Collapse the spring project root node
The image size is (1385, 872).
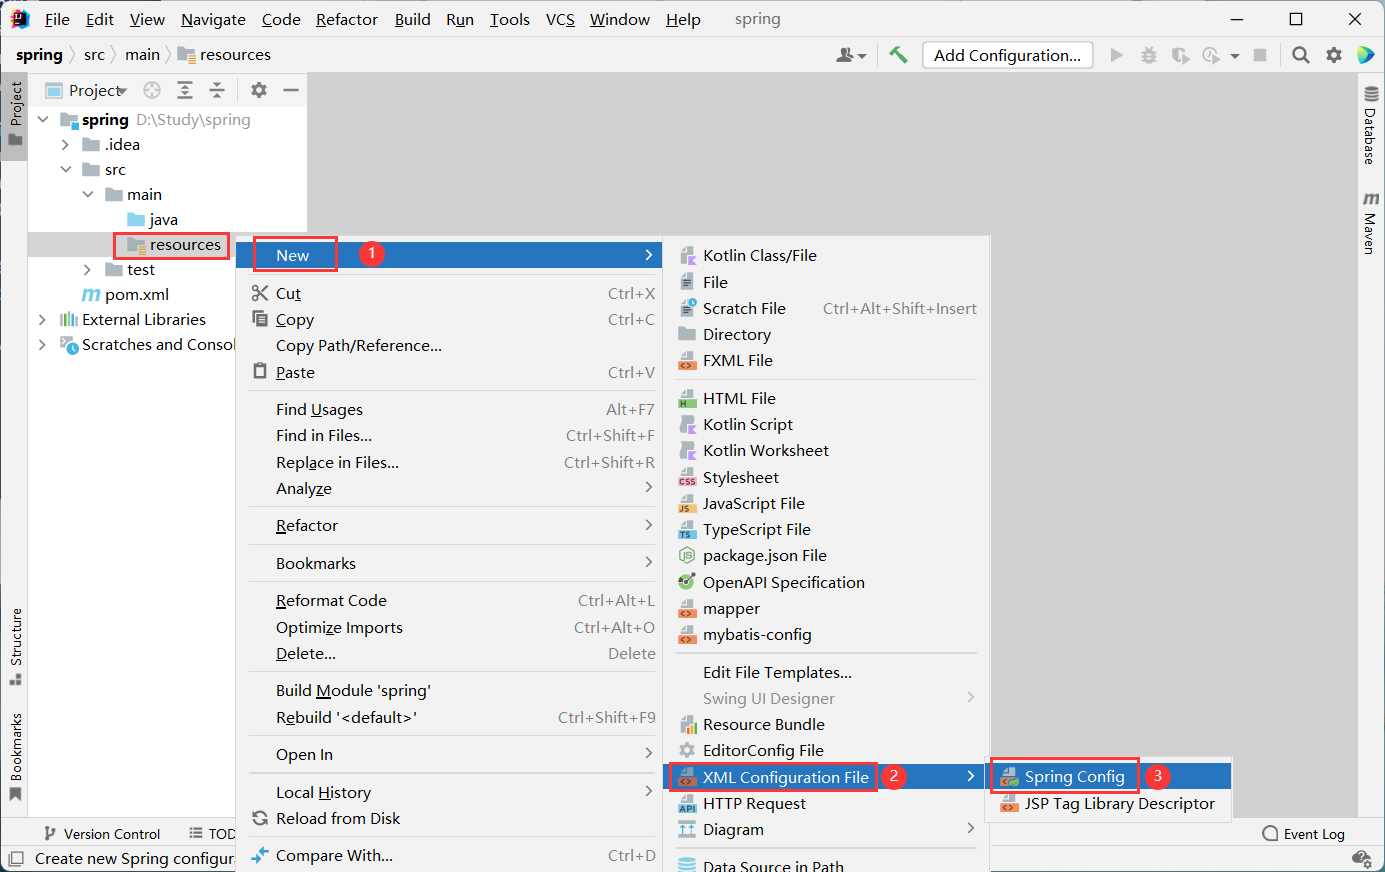pyautogui.click(x=43, y=120)
